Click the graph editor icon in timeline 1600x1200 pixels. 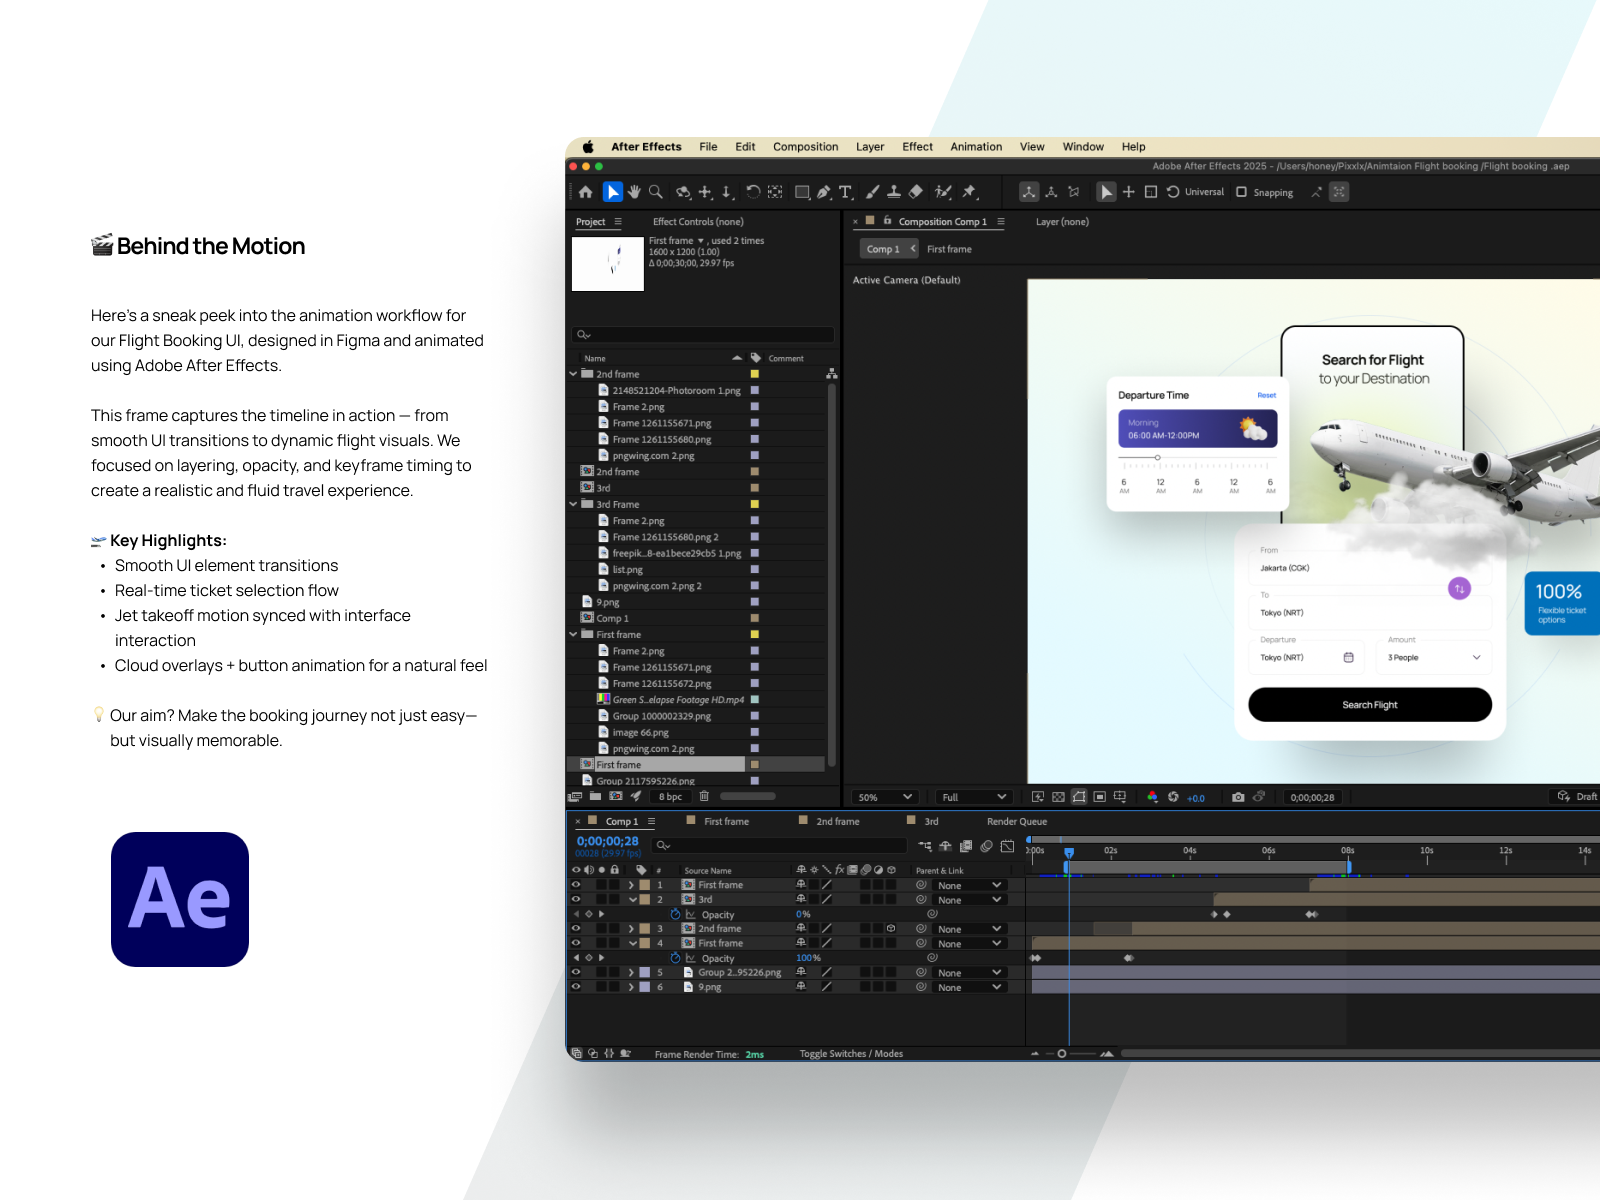click(x=1007, y=846)
